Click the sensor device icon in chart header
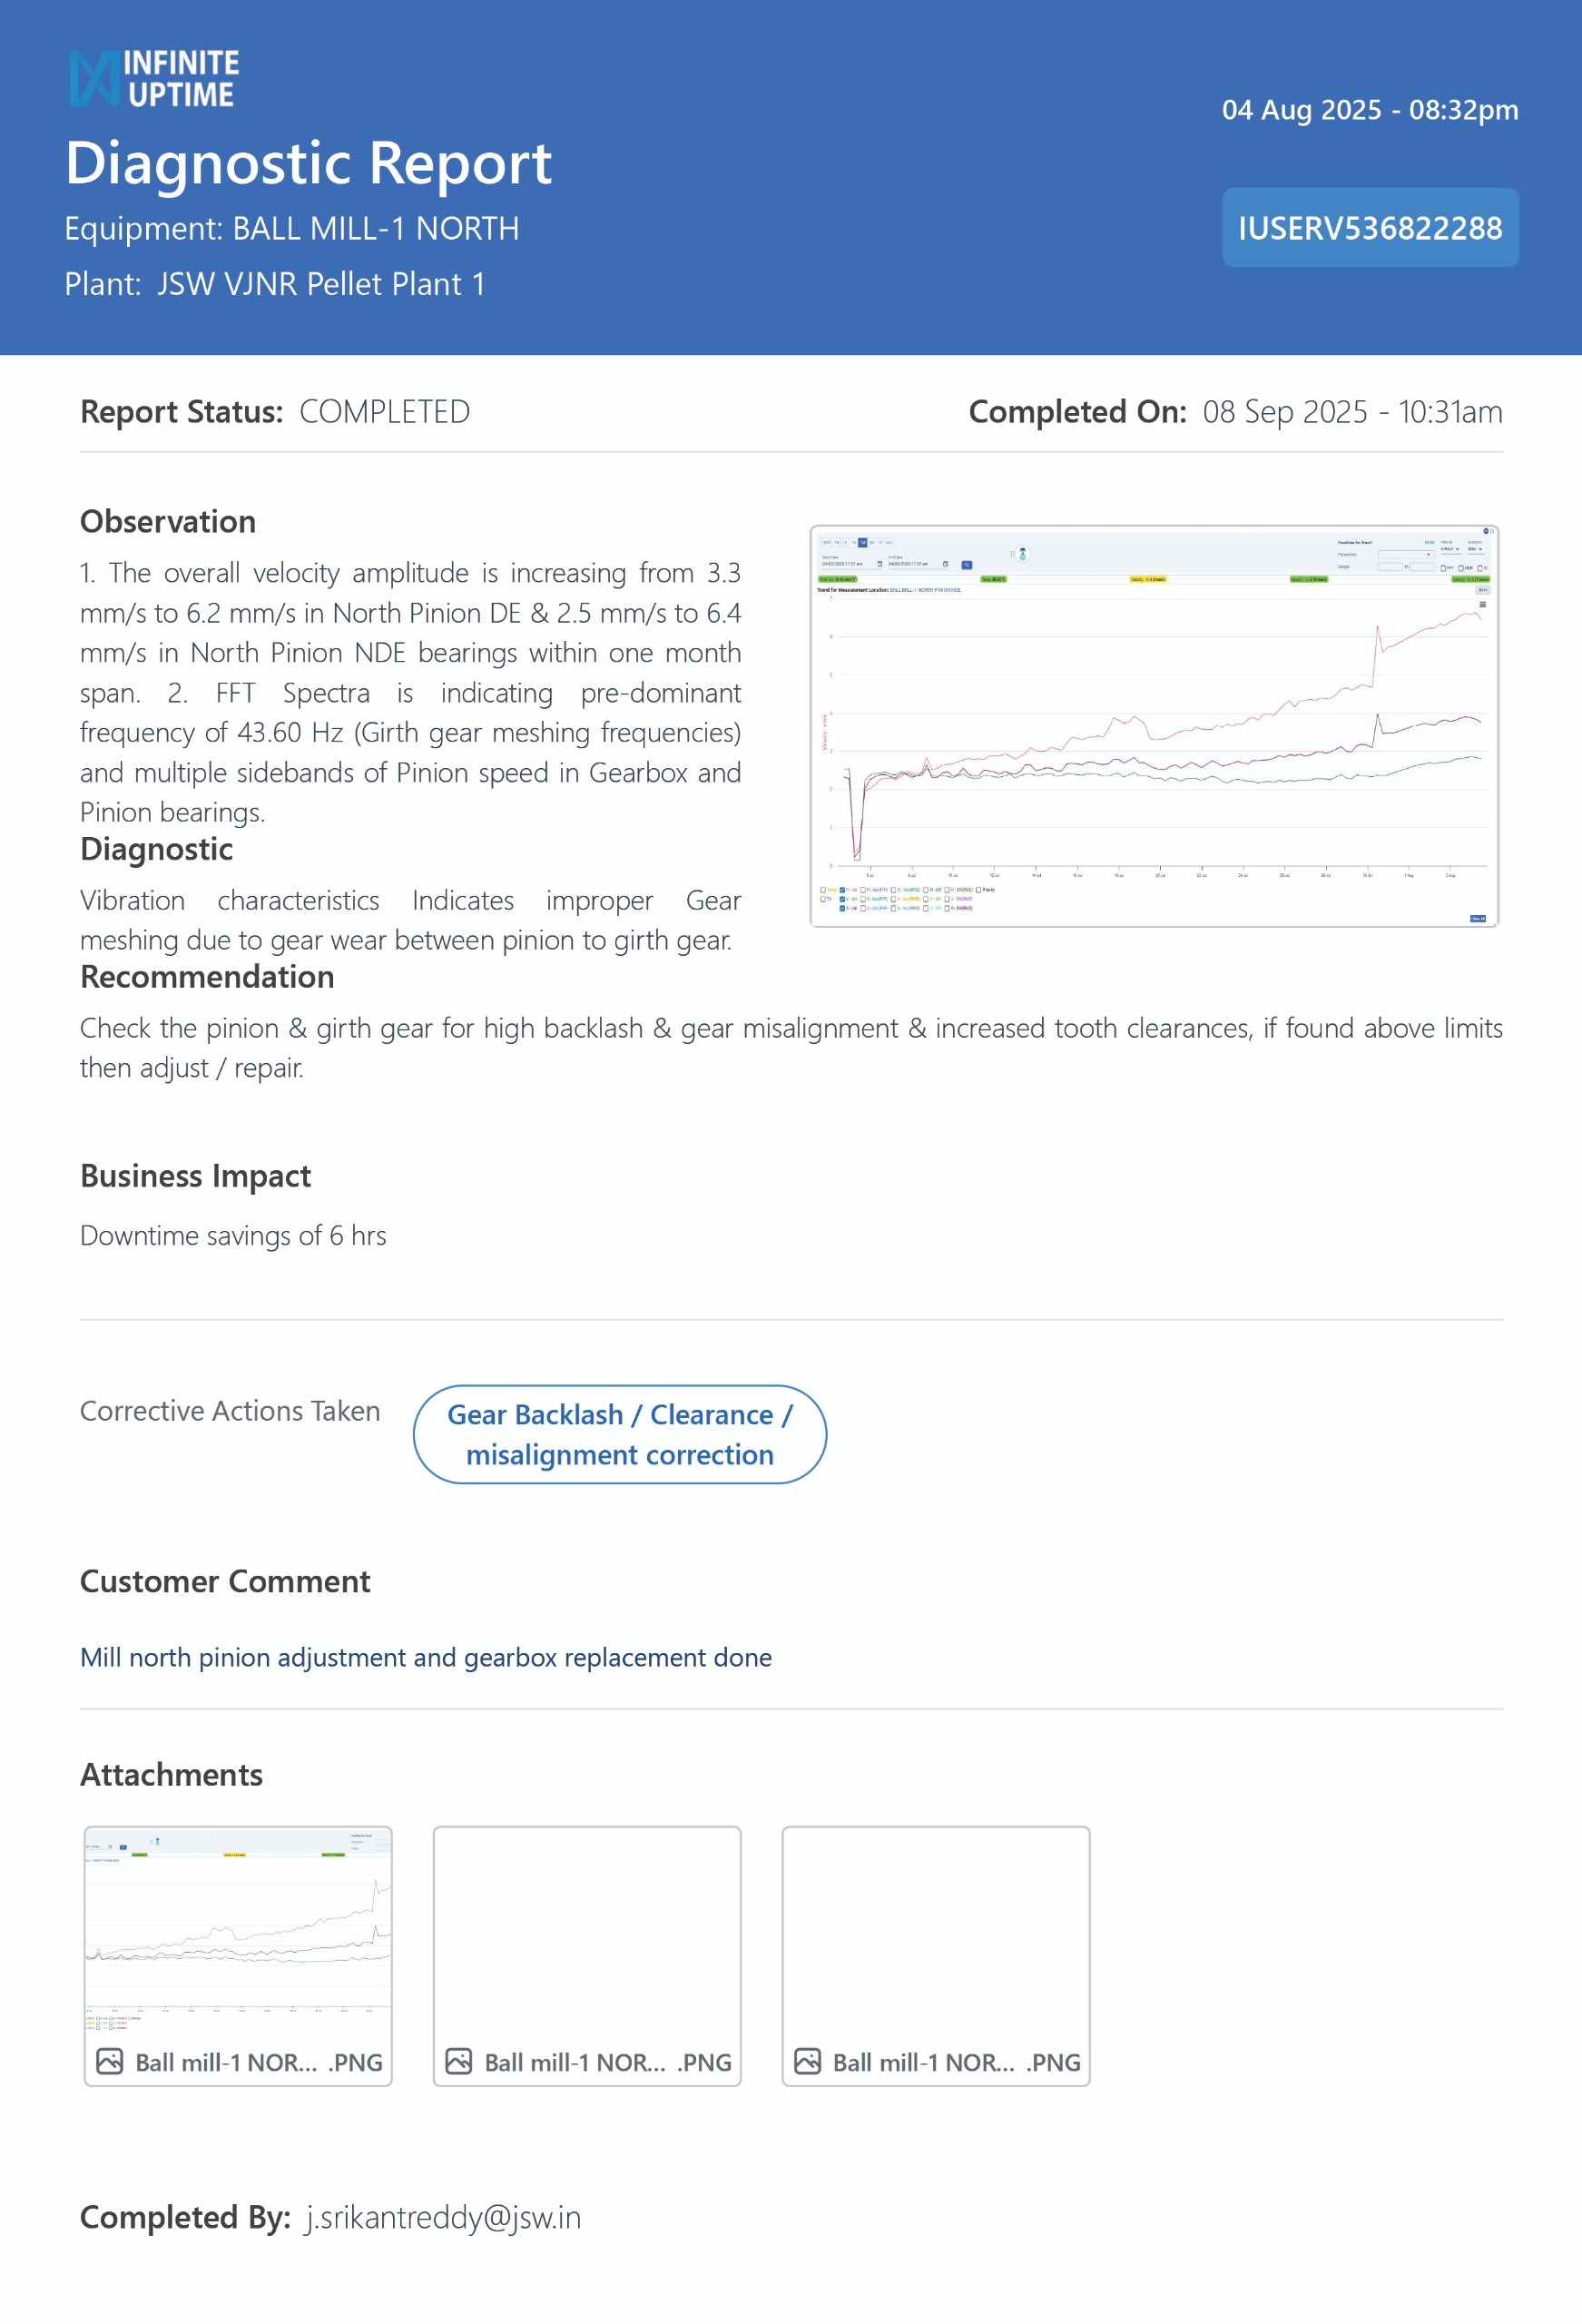 [x=1022, y=554]
